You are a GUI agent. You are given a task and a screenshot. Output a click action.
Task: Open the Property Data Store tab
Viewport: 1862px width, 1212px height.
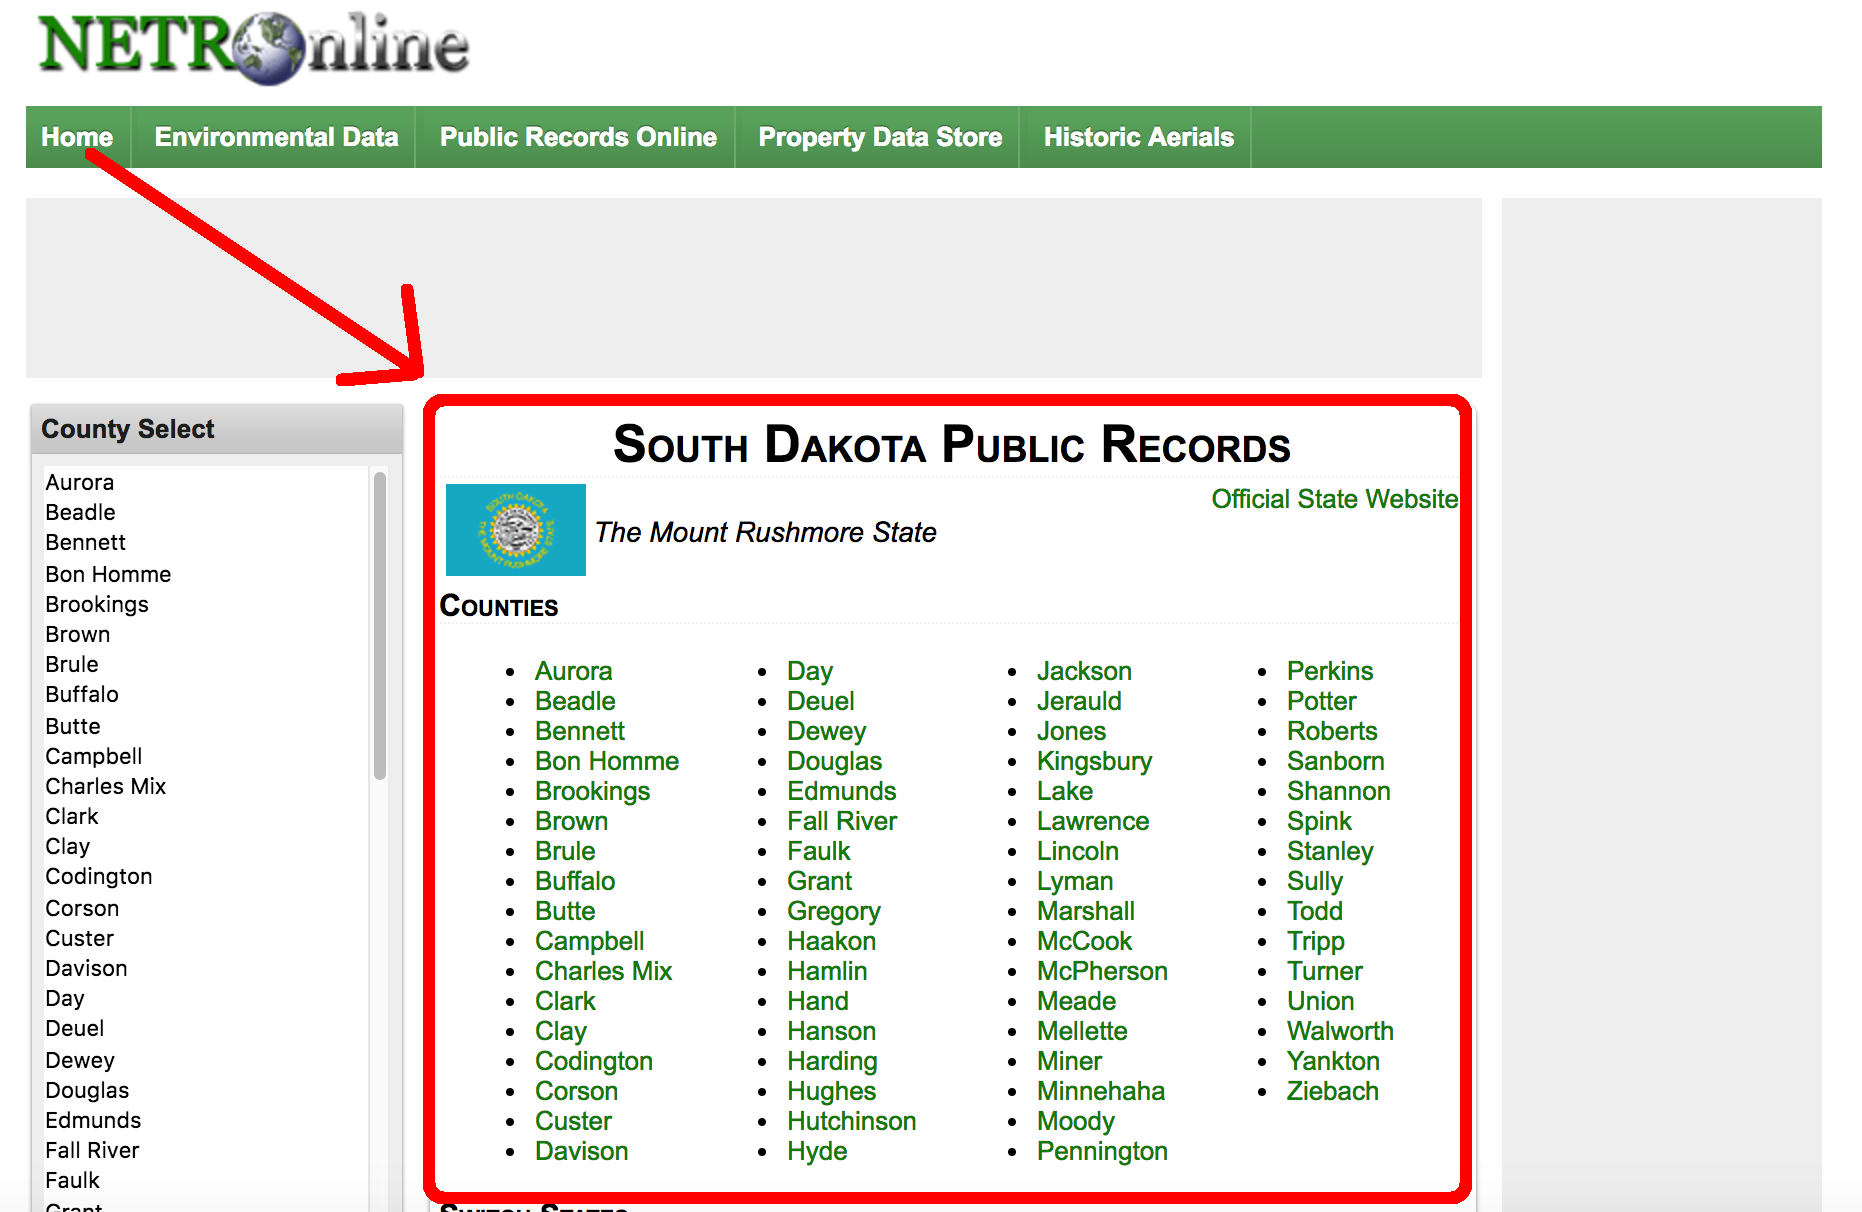879,137
